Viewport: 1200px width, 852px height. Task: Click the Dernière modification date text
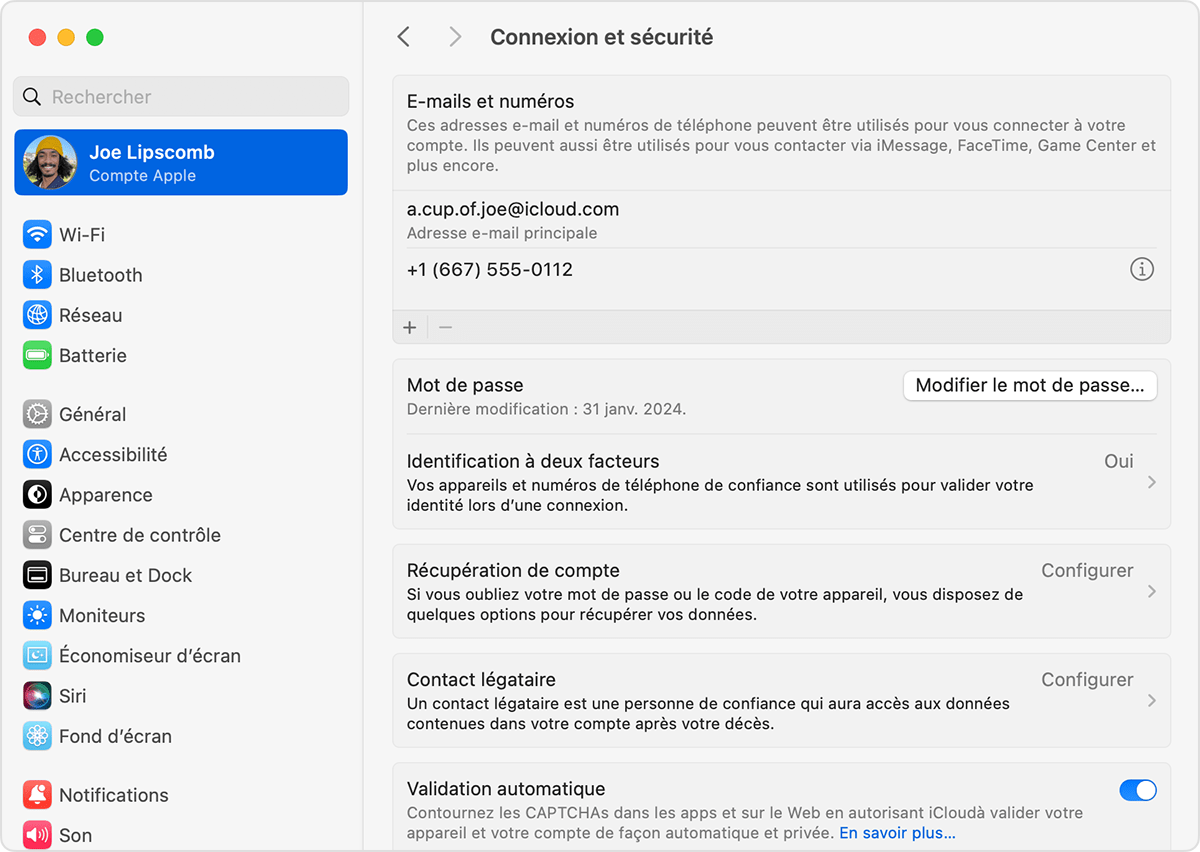pyautogui.click(x=546, y=409)
